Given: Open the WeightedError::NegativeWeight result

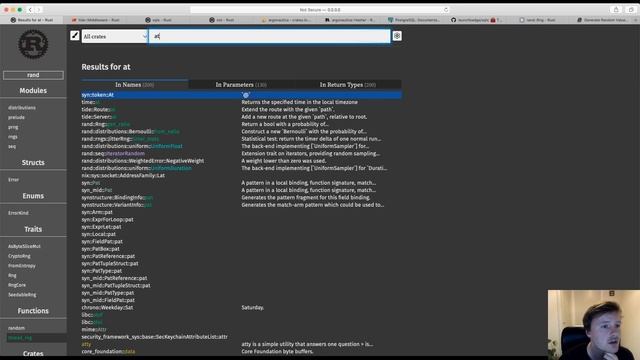Looking at the screenshot, I should pos(241,161).
